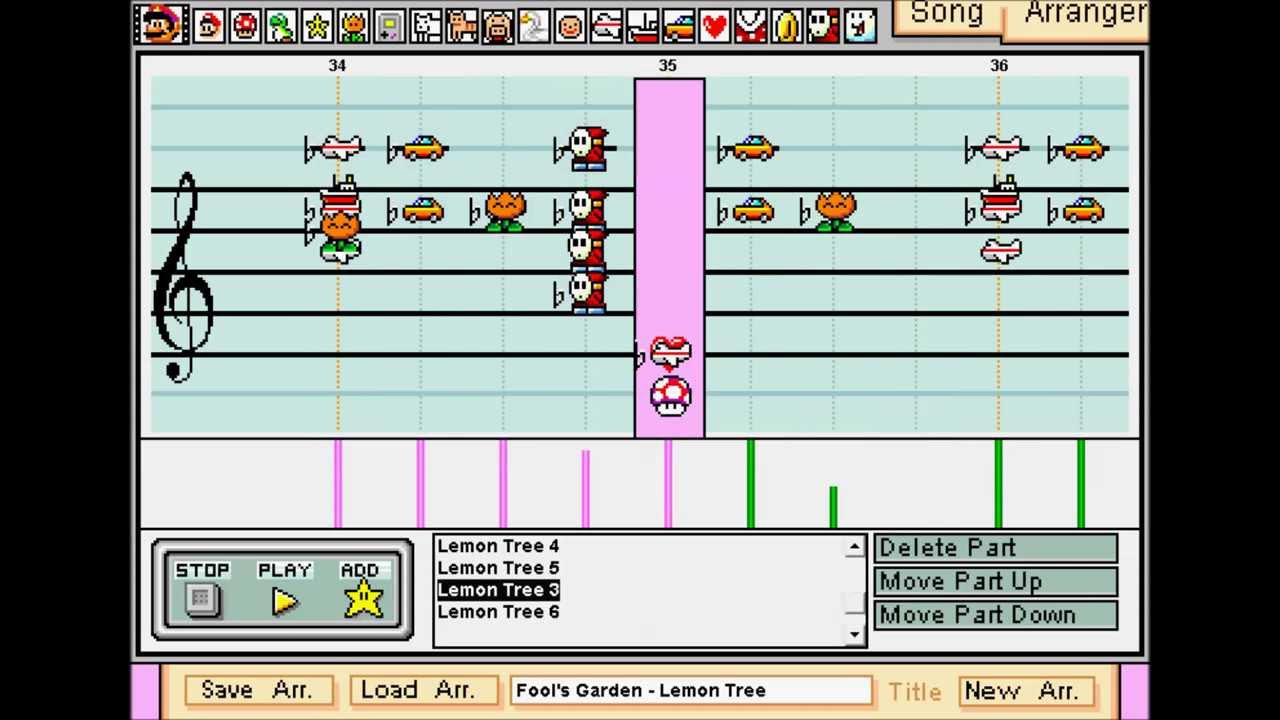Click the treble clef symbol
The image size is (1280, 720).
184,278
